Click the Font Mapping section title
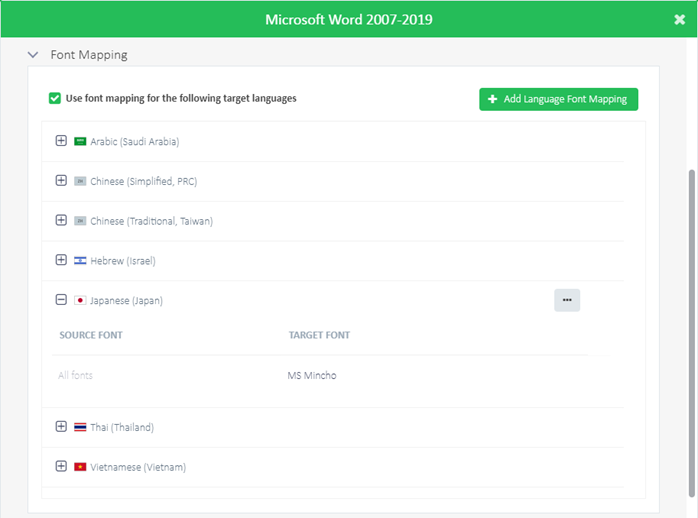This screenshot has width=698, height=518. coord(89,55)
